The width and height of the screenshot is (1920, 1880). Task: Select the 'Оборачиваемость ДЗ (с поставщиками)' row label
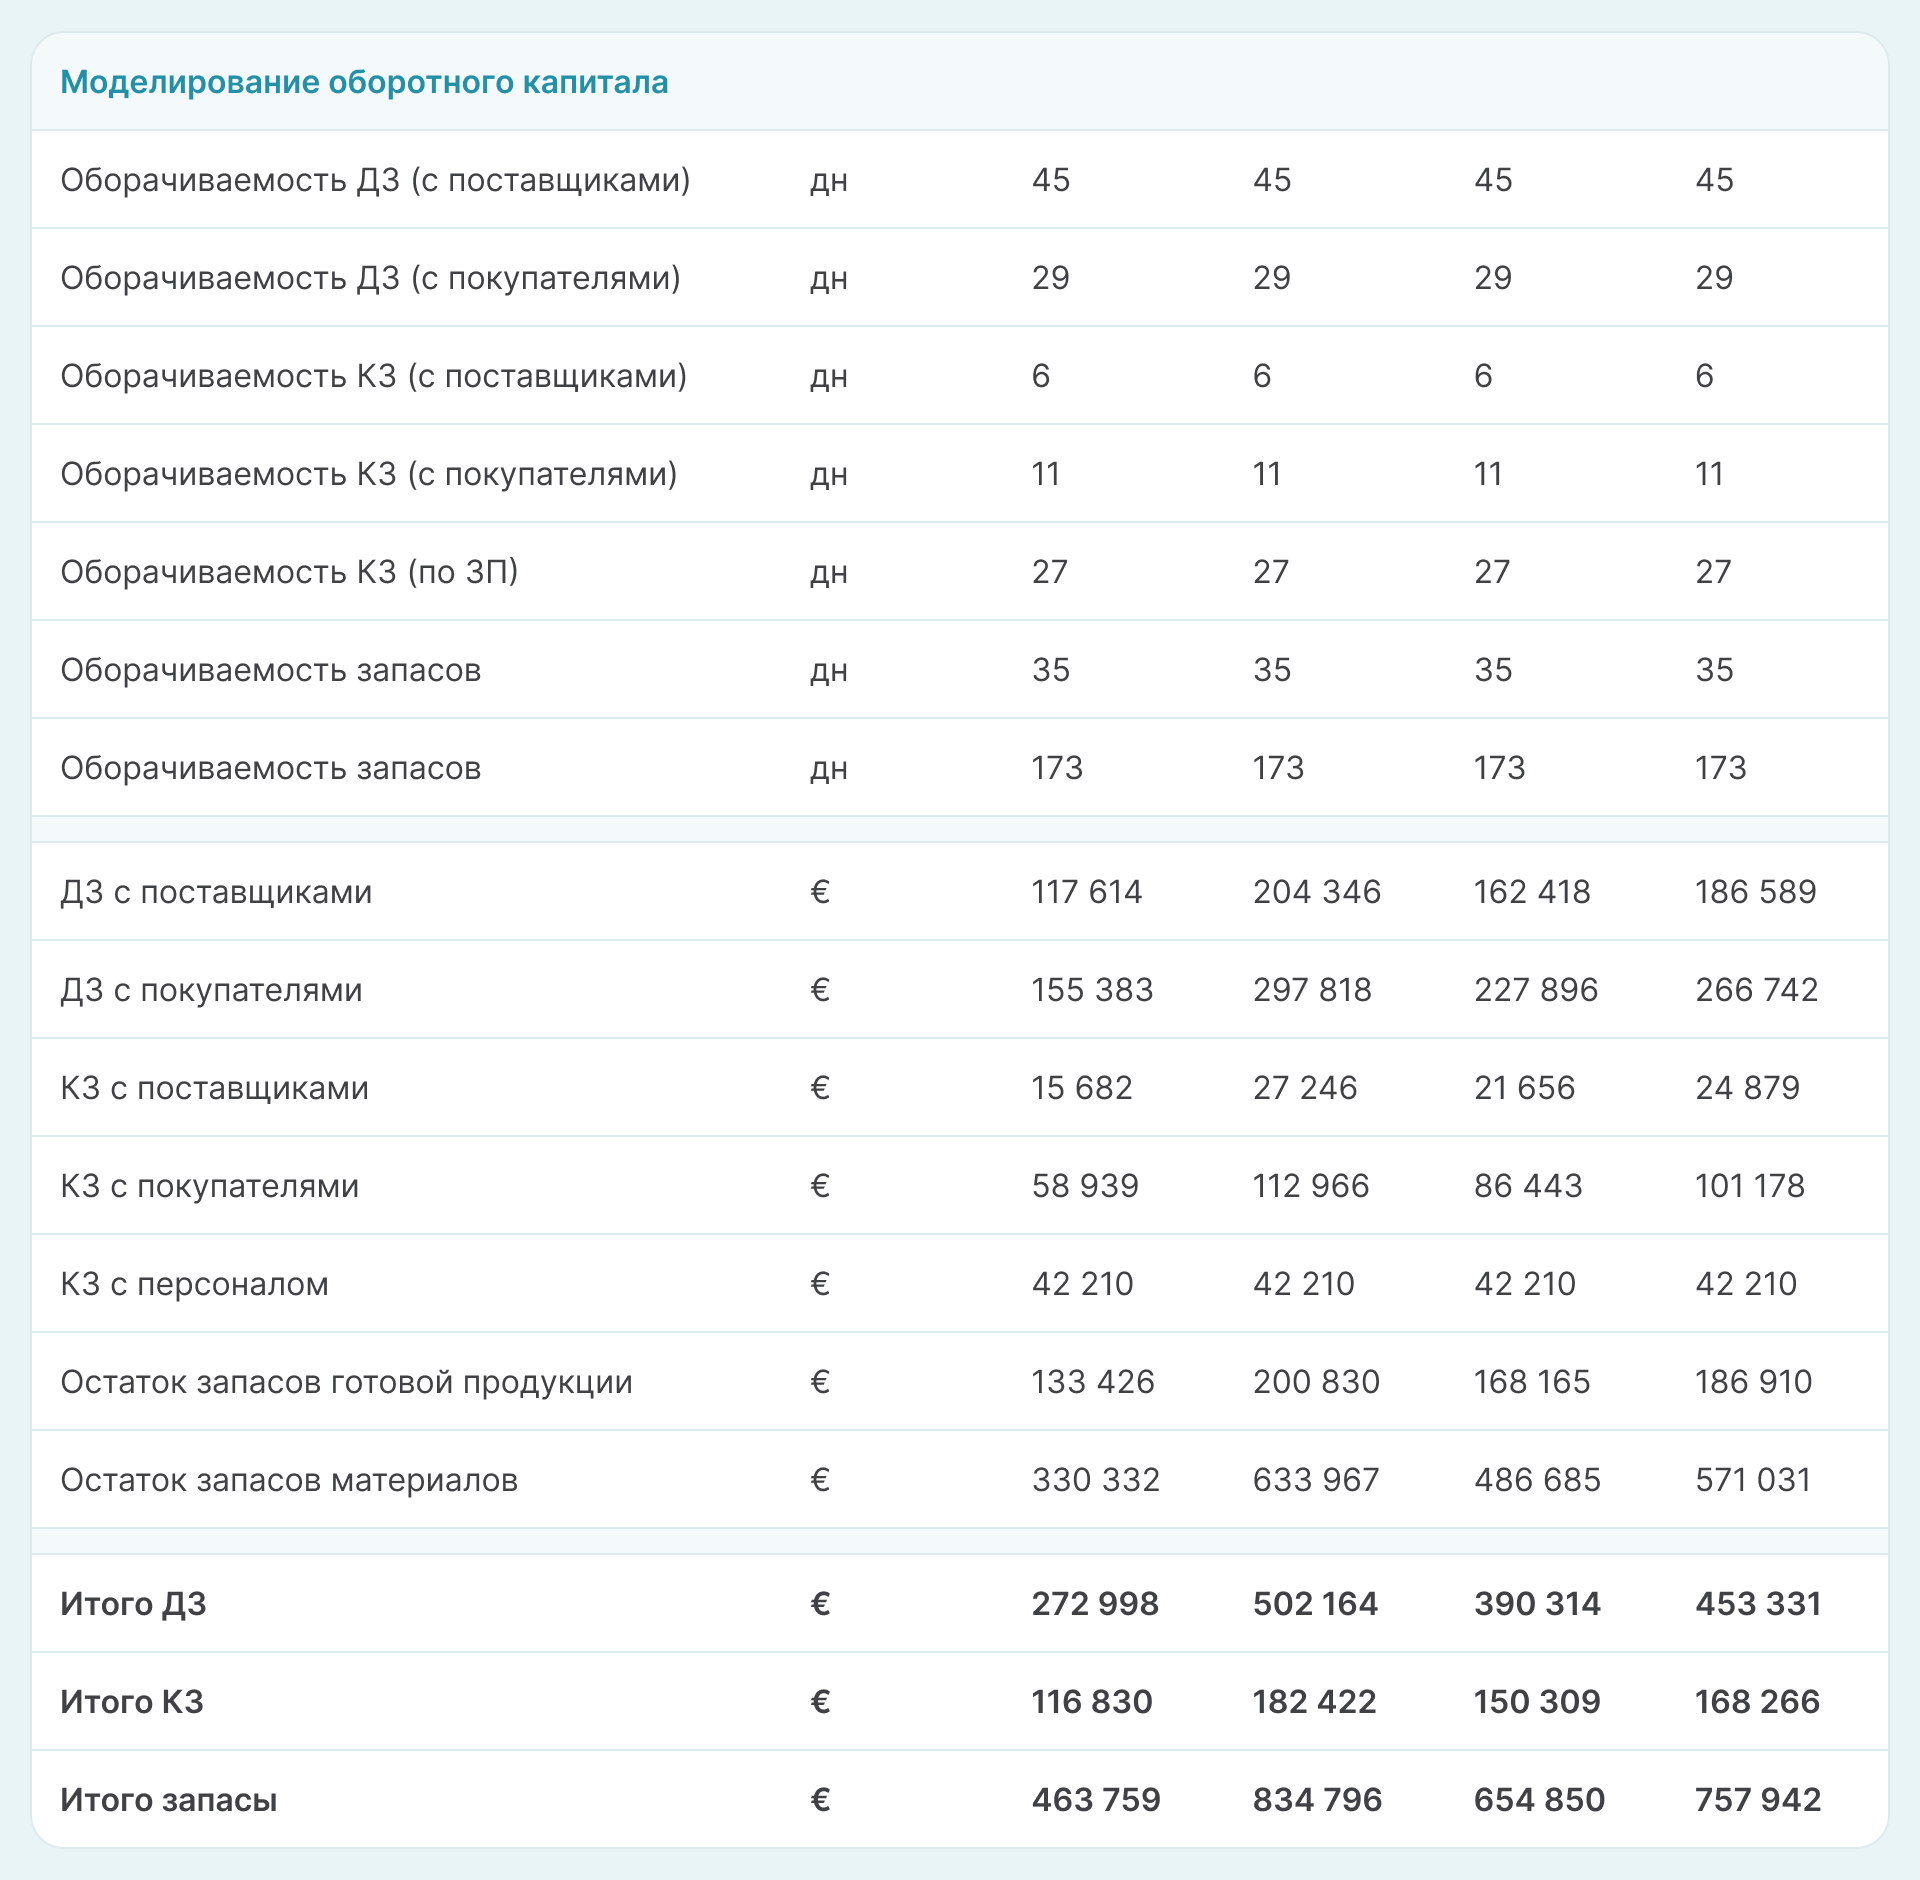click(x=375, y=180)
